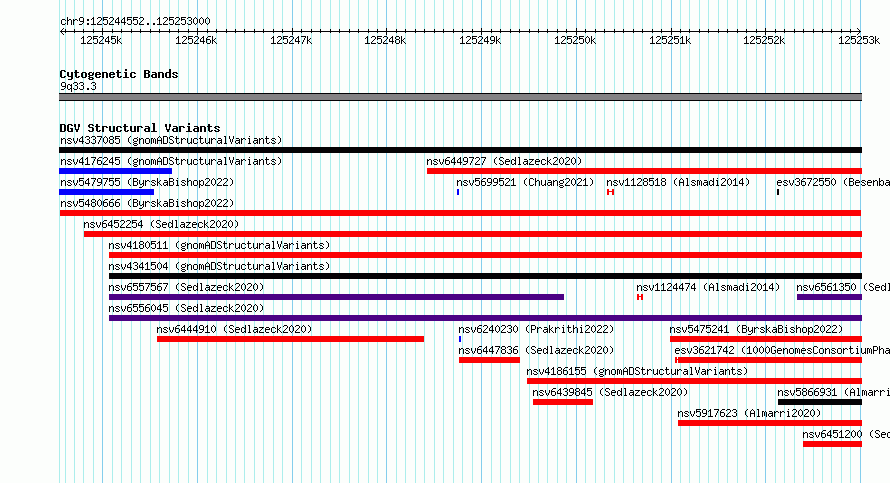The height and width of the screenshot is (483, 890).
Task: Click the red bar of nsv6452254
Action: pyautogui.click(x=473, y=234)
